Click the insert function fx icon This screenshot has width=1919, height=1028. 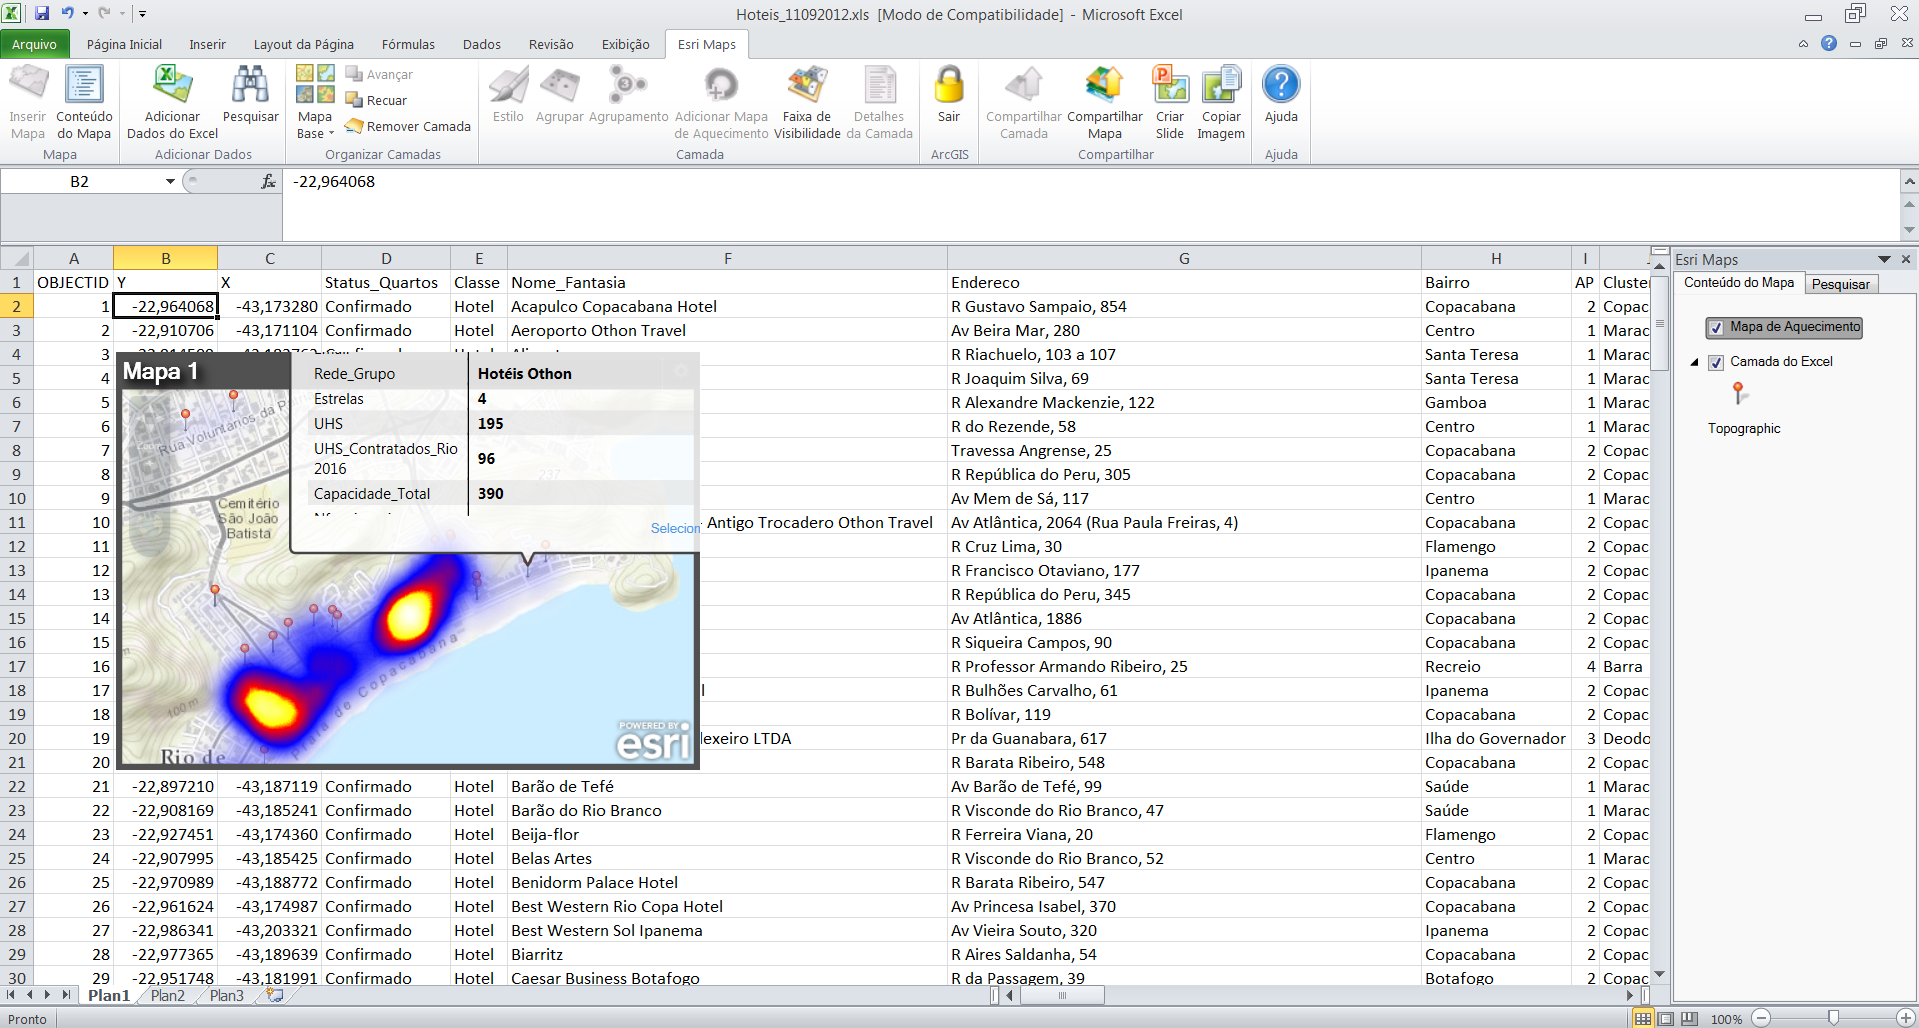(268, 181)
